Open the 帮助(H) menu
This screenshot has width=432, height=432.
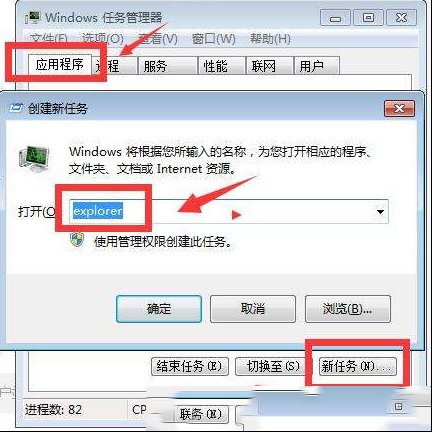270,39
